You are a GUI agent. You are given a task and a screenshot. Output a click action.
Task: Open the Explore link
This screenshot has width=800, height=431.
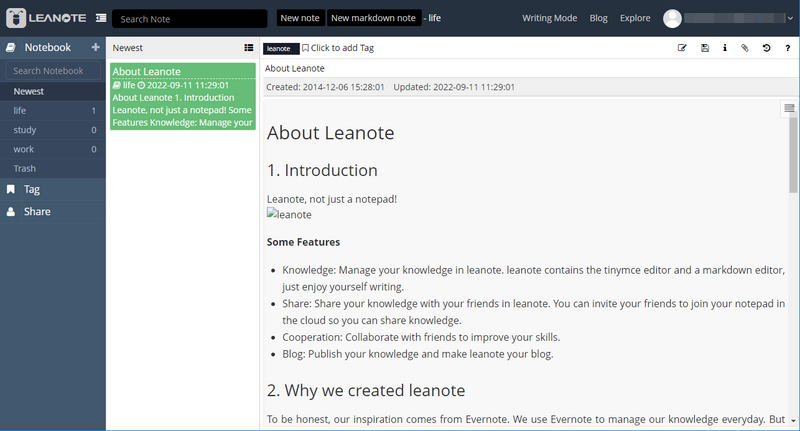635,18
